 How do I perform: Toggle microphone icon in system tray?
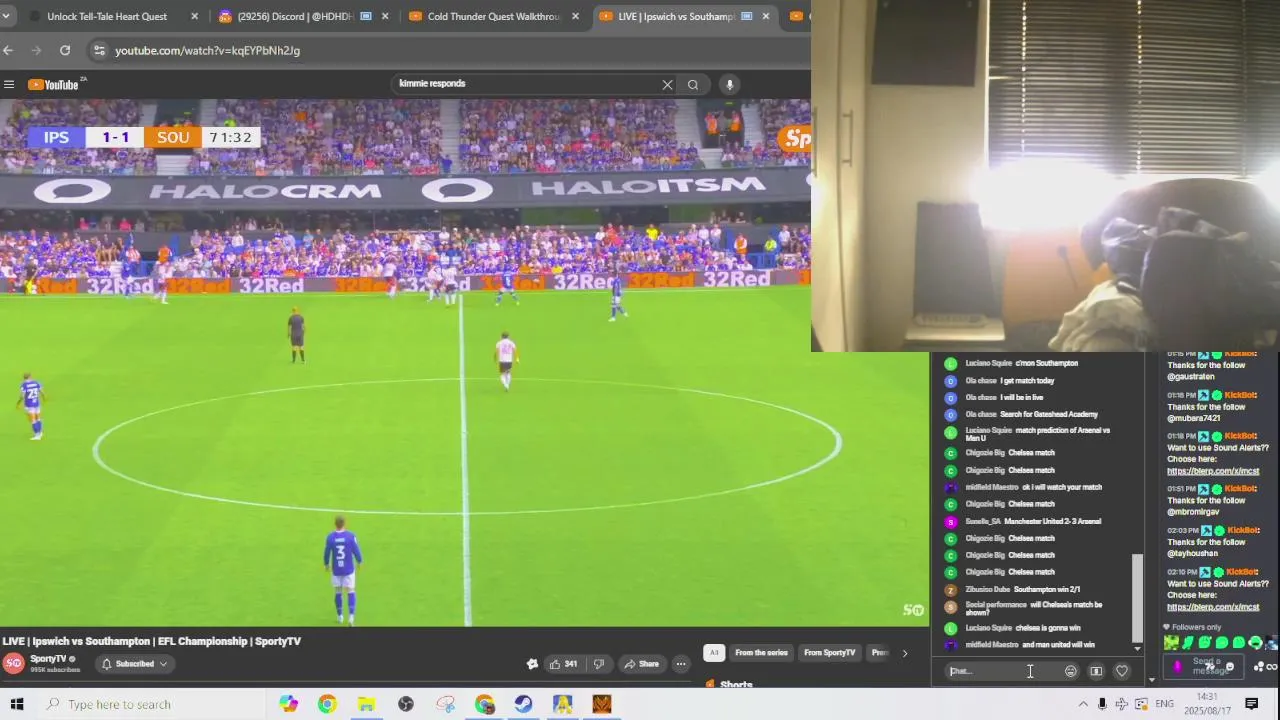(1102, 704)
